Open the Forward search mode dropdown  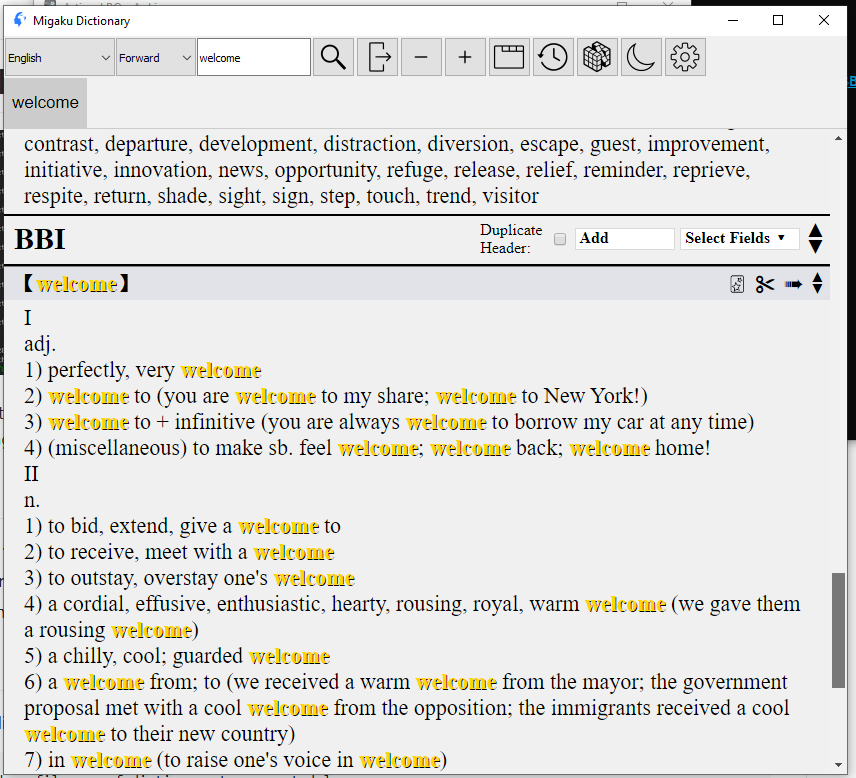(x=156, y=57)
